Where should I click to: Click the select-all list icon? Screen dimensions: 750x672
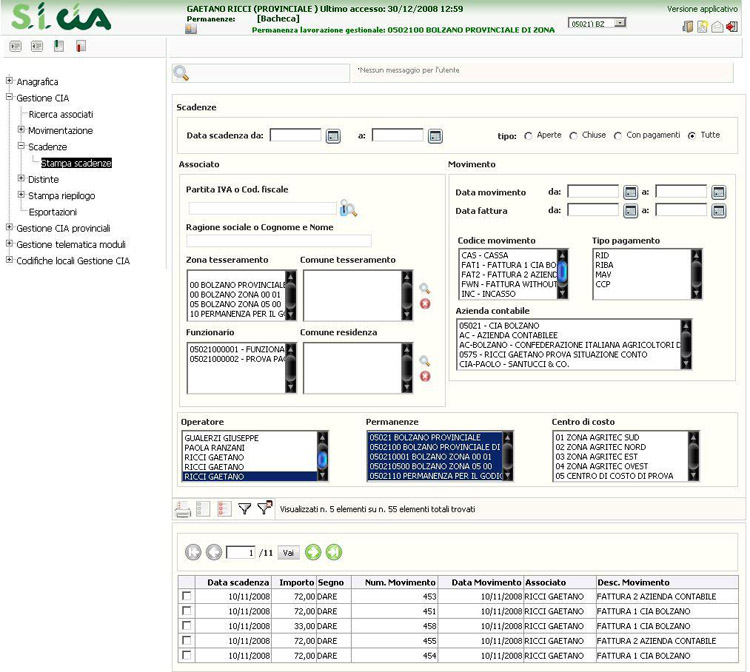(203, 509)
